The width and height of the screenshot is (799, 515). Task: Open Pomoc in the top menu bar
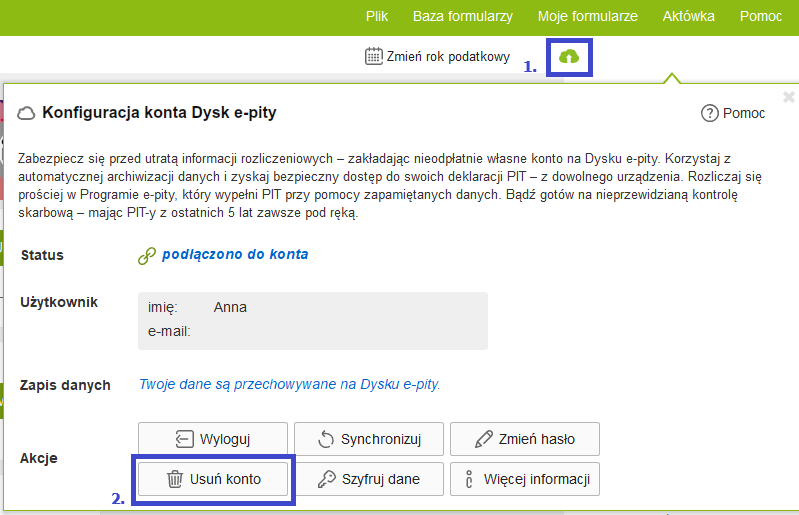(x=761, y=17)
